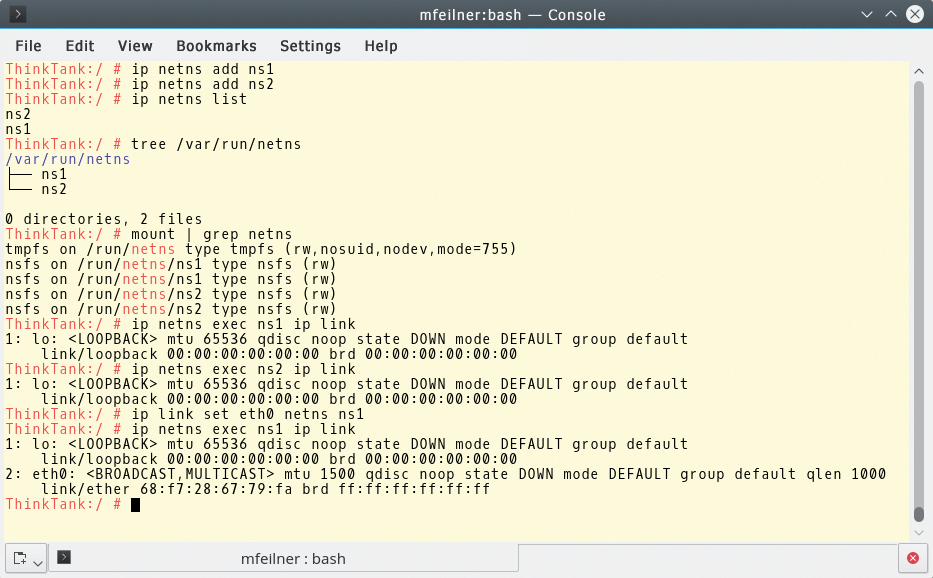Open the View menu
The image size is (933, 578).
pyautogui.click(x=134, y=46)
